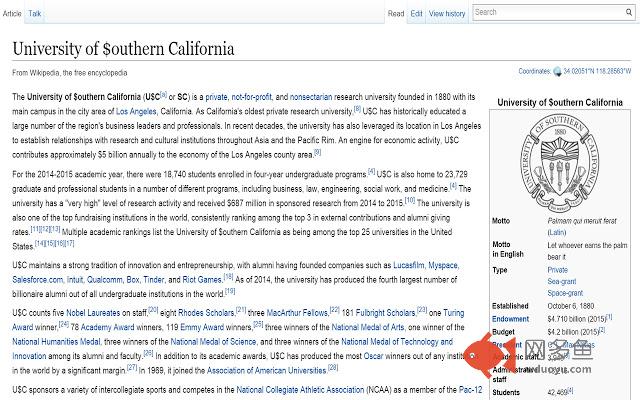640x400 pixels.
Task: Jump to footnote 10 reference
Action: (x=410, y=200)
